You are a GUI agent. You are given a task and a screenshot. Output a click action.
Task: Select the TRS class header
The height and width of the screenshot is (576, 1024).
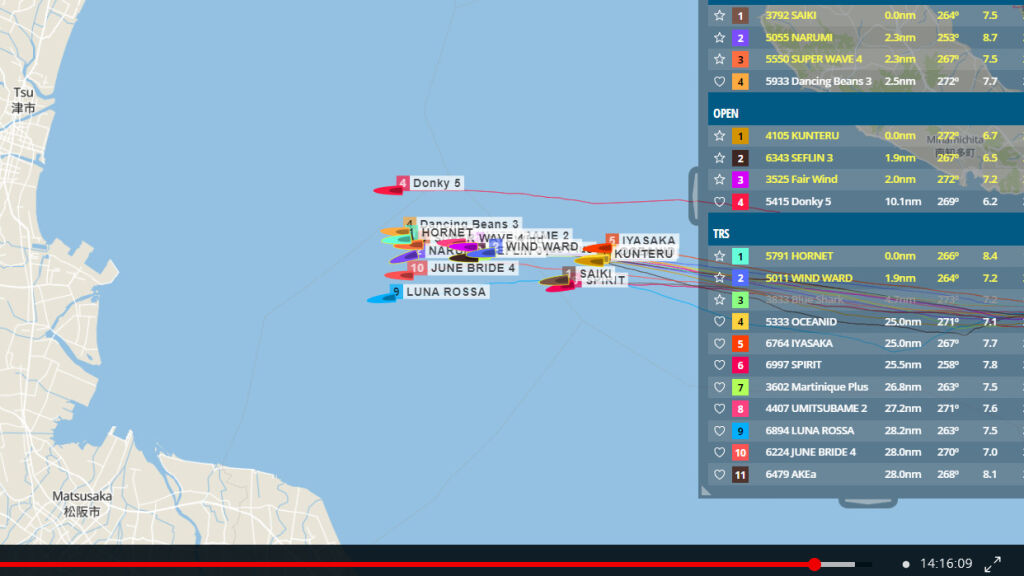tap(721, 234)
